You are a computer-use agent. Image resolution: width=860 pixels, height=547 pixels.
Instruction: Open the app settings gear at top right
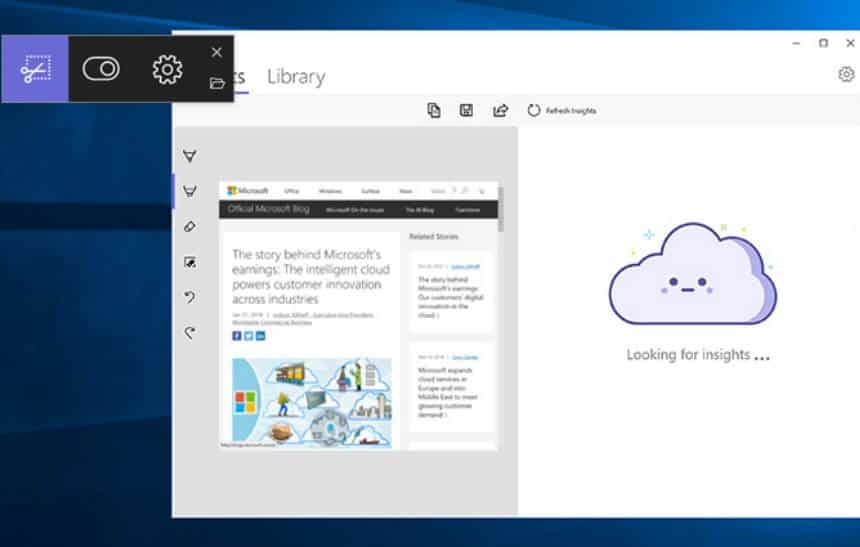[x=846, y=74]
